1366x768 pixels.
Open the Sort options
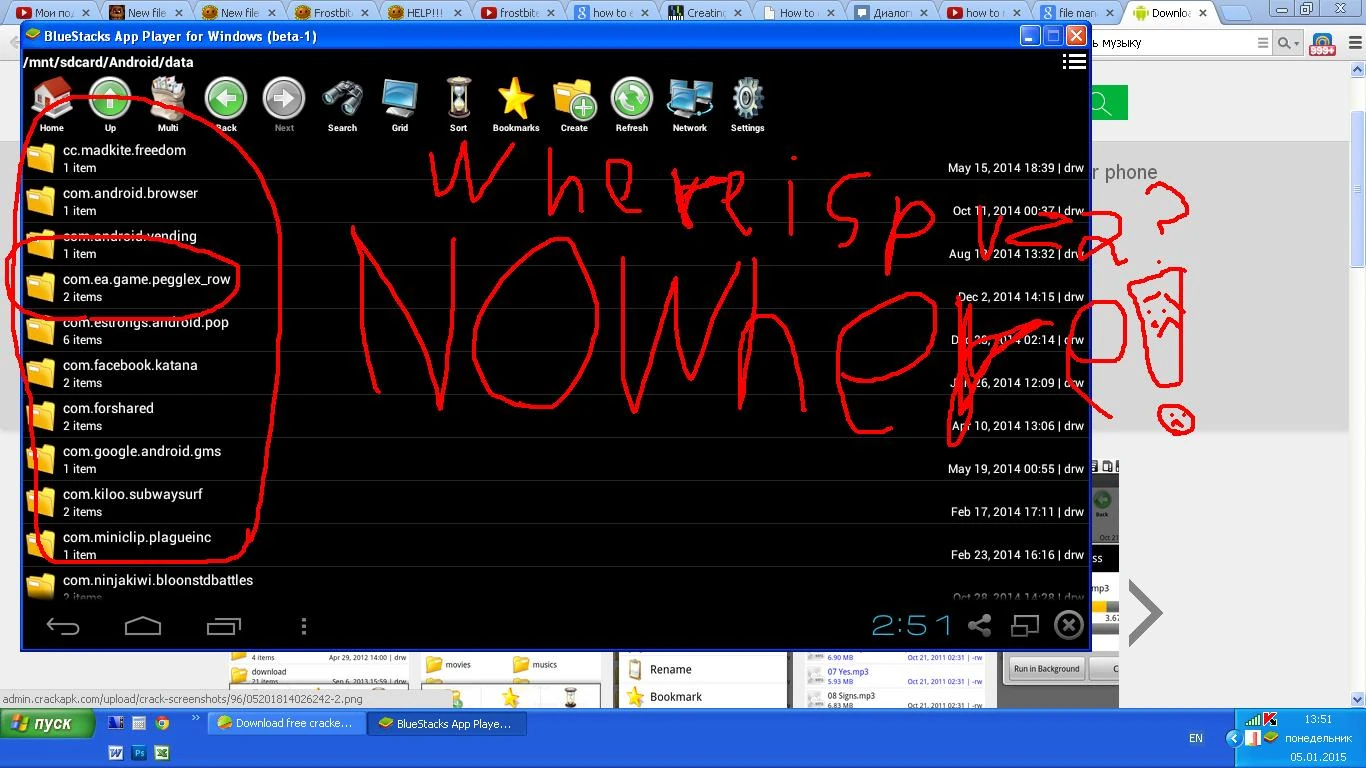[x=458, y=104]
